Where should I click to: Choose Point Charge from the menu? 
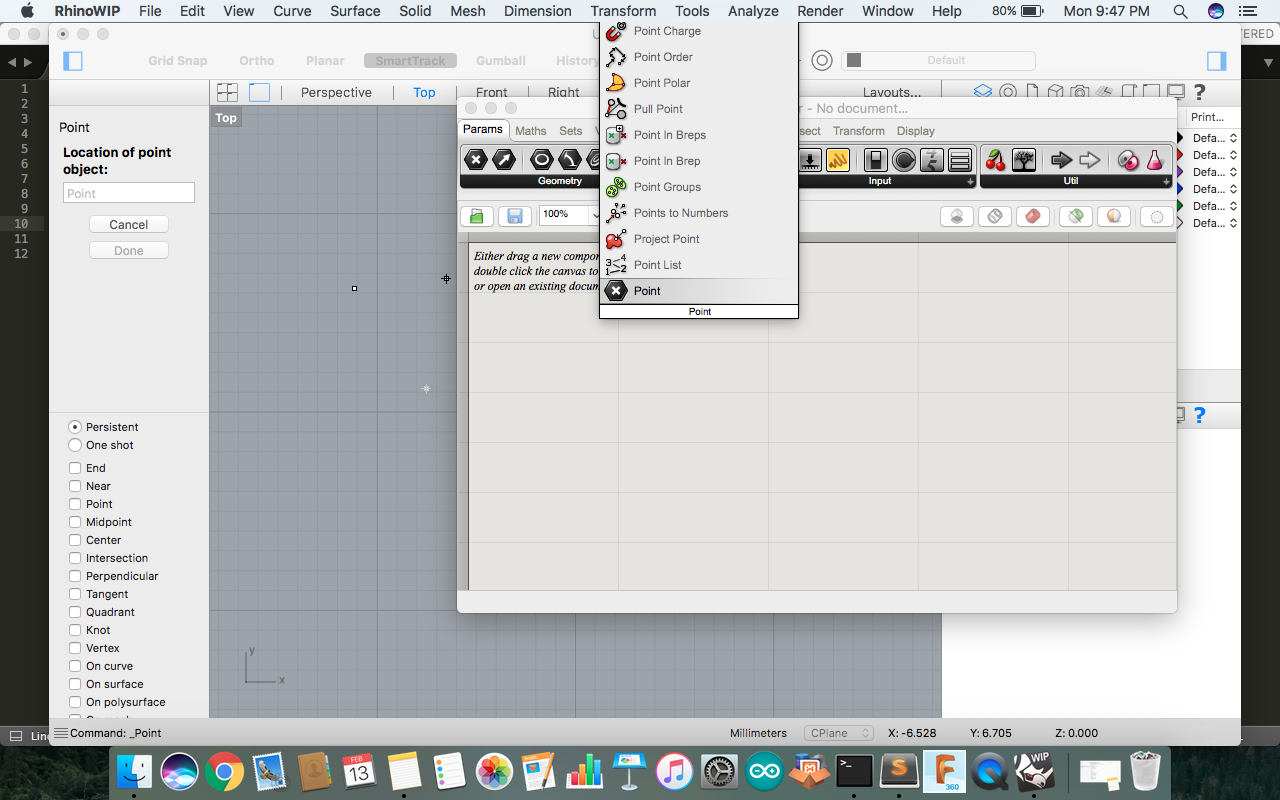coord(699,31)
